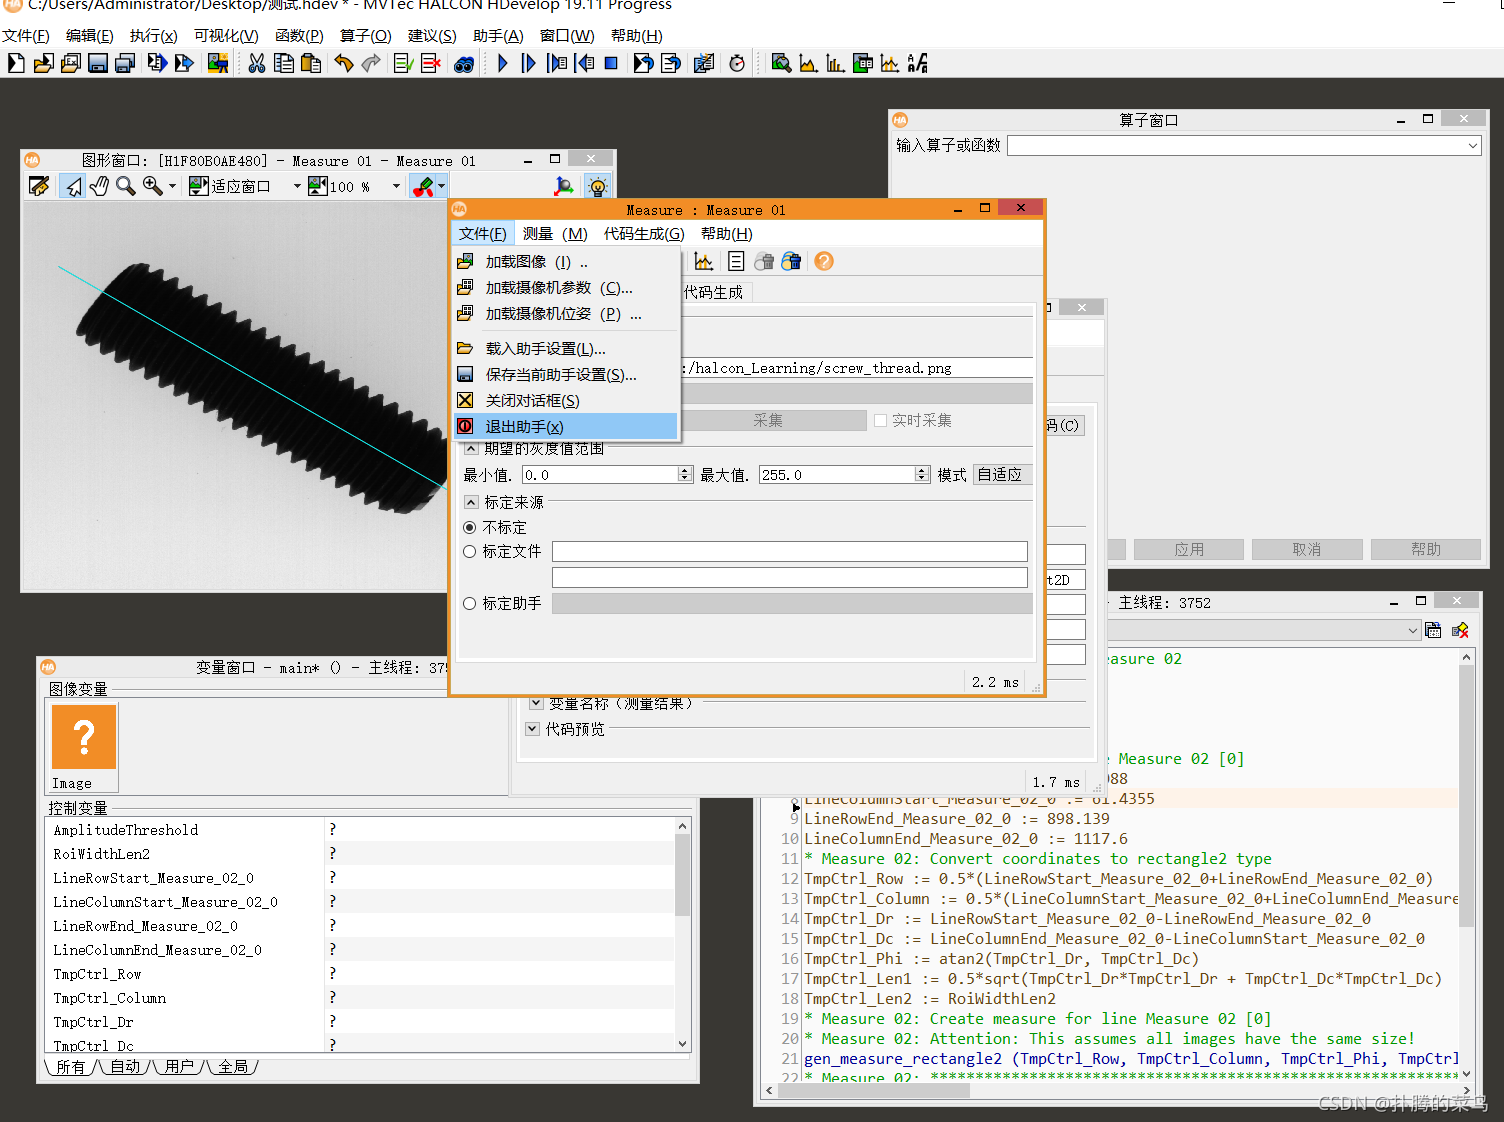Click the line profile chart icon in Measure toolbar
The height and width of the screenshot is (1122, 1504).
click(x=704, y=261)
